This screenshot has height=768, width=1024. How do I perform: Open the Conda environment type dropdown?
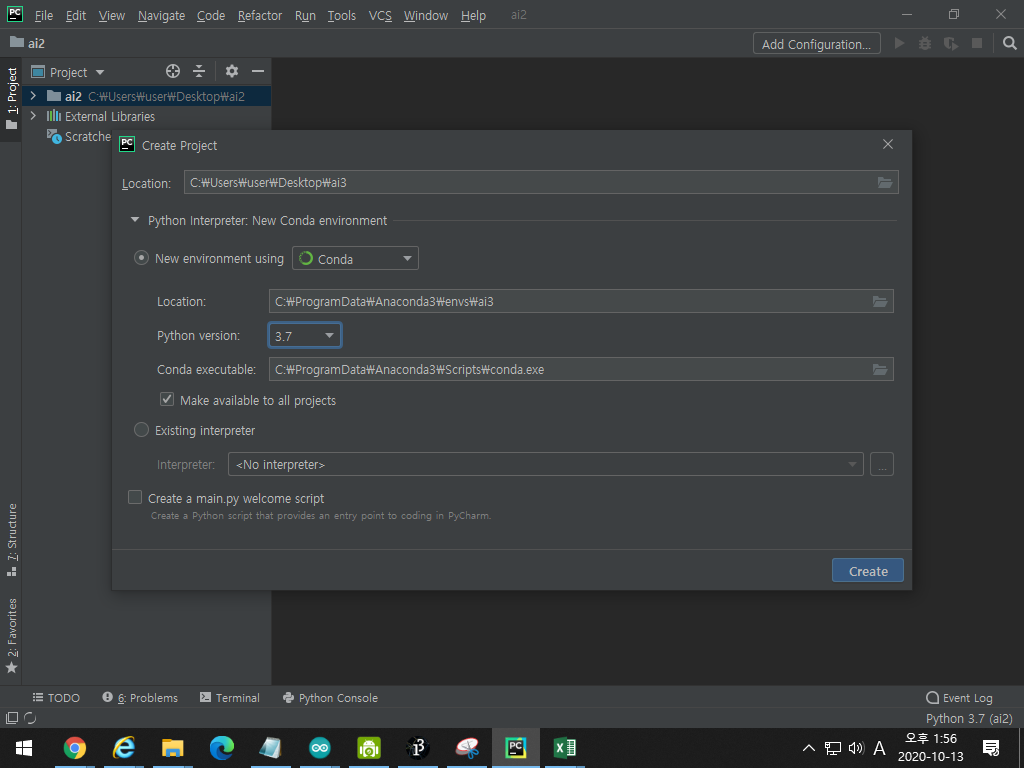(x=355, y=259)
